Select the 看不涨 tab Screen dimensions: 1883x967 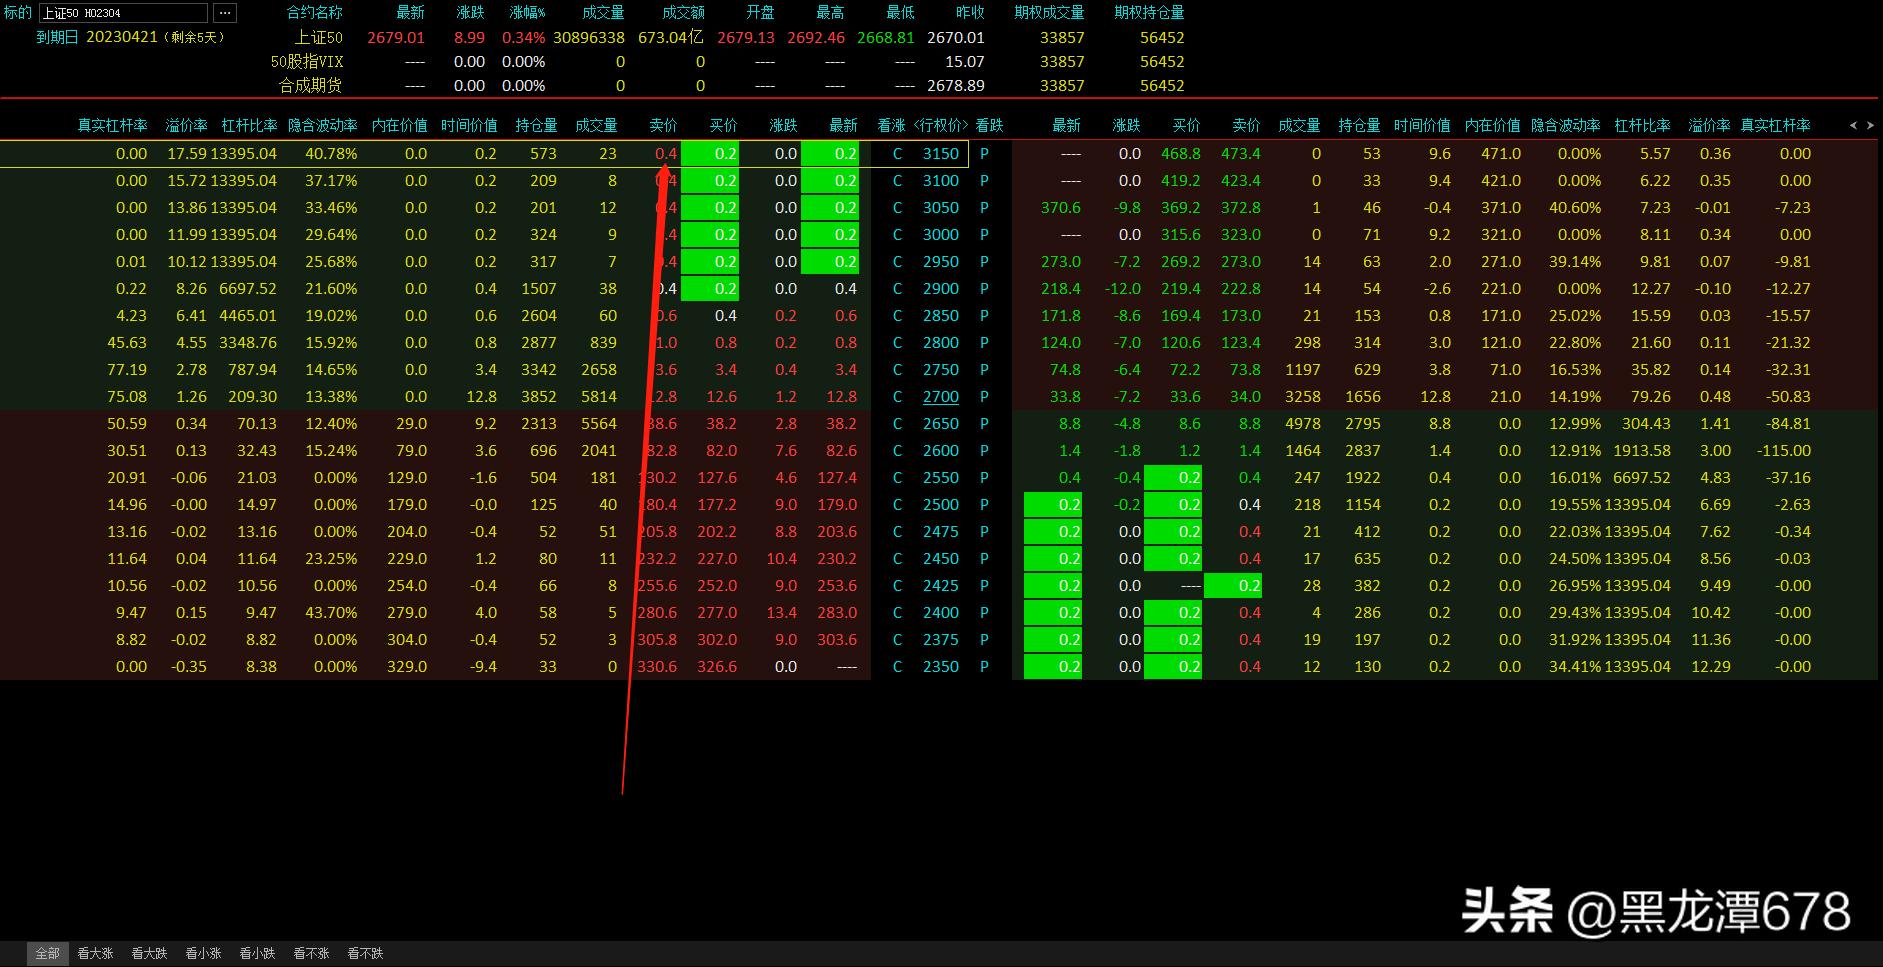(x=311, y=954)
